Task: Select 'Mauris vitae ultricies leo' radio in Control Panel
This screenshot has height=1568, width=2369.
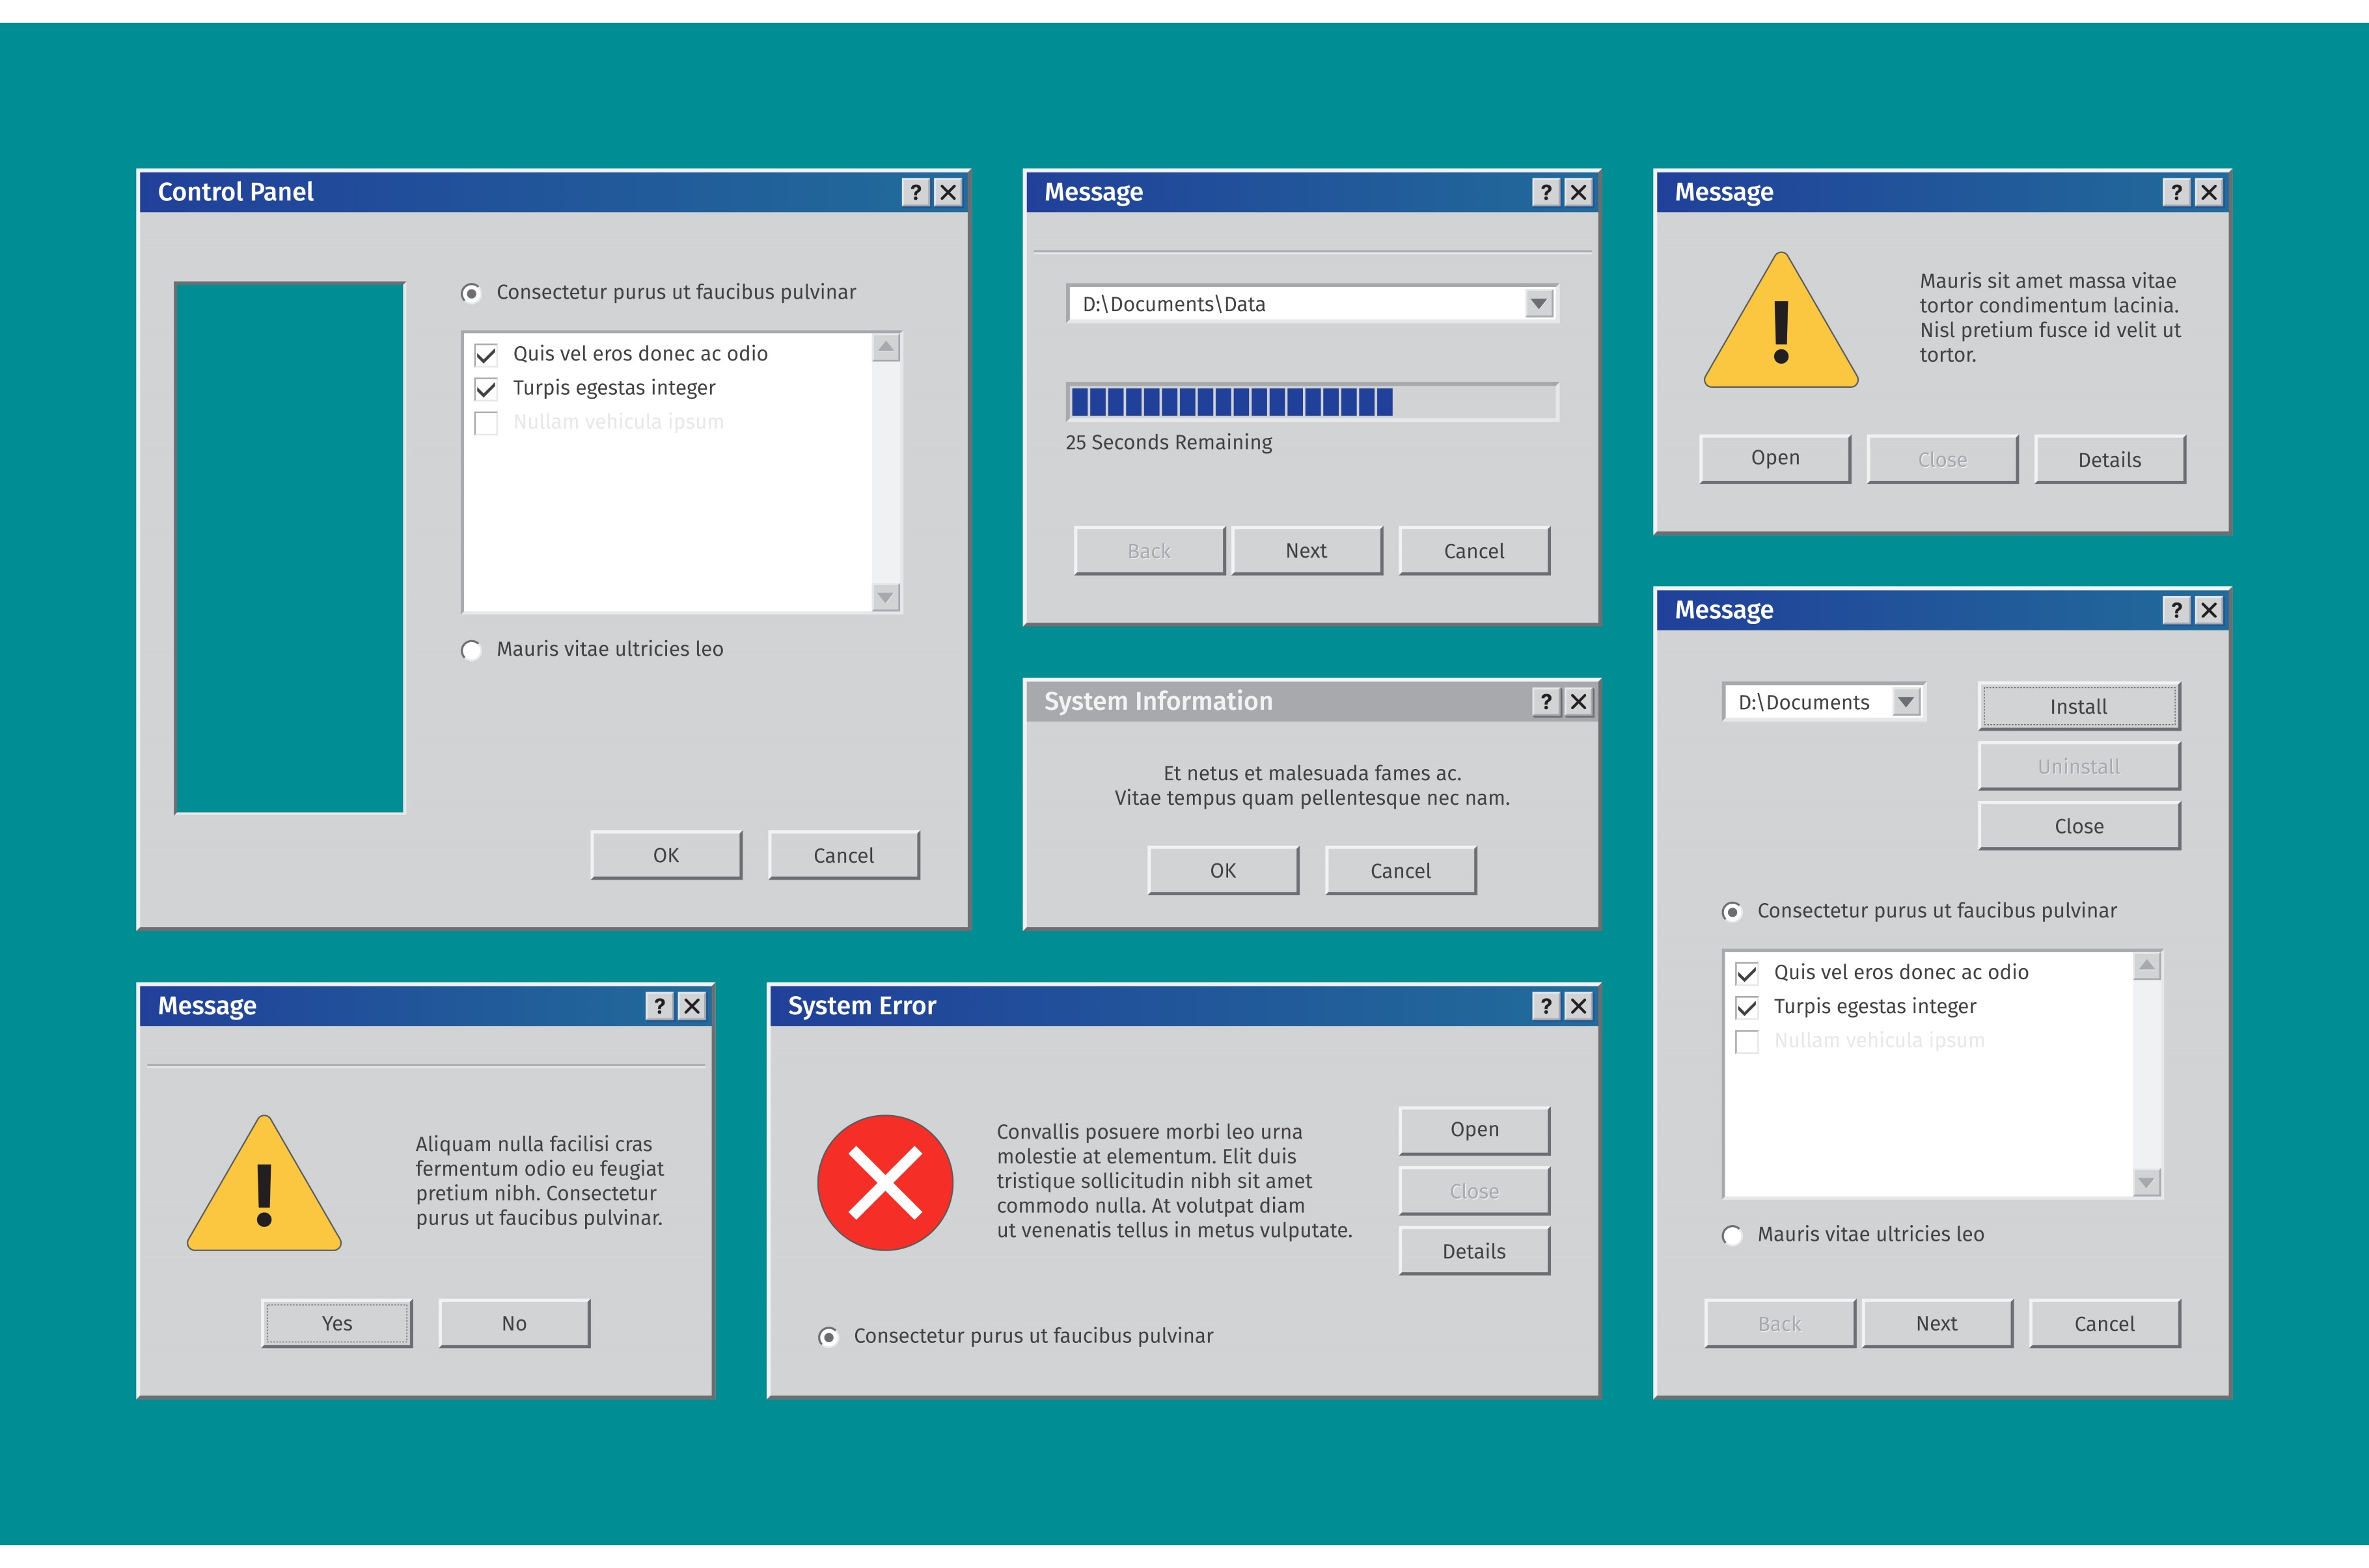Action: point(471,651)
